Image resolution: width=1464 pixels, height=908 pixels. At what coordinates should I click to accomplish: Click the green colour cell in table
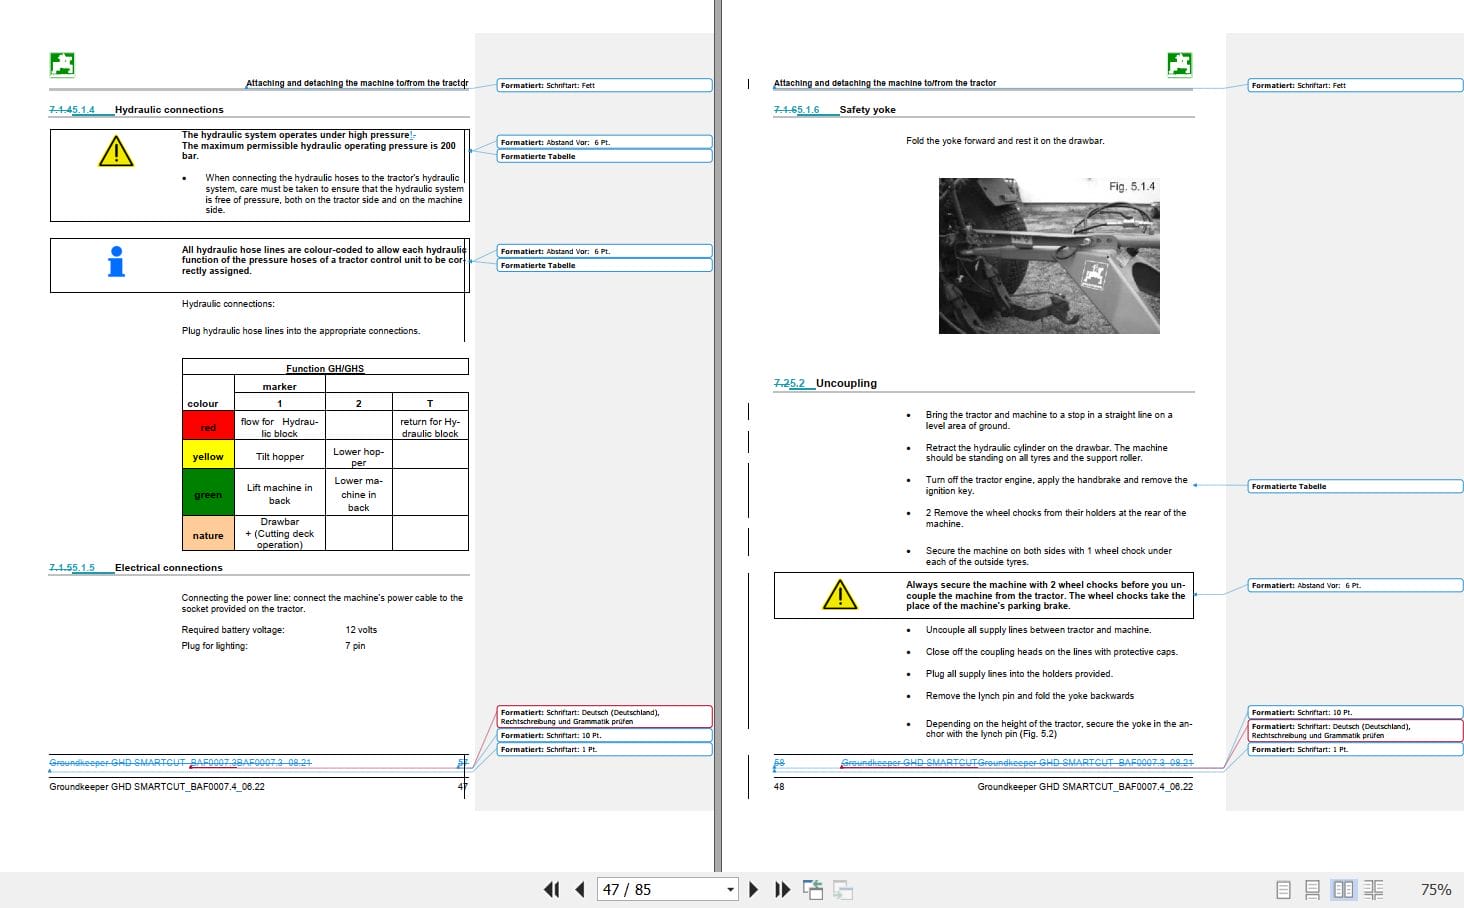pos(208,494)
